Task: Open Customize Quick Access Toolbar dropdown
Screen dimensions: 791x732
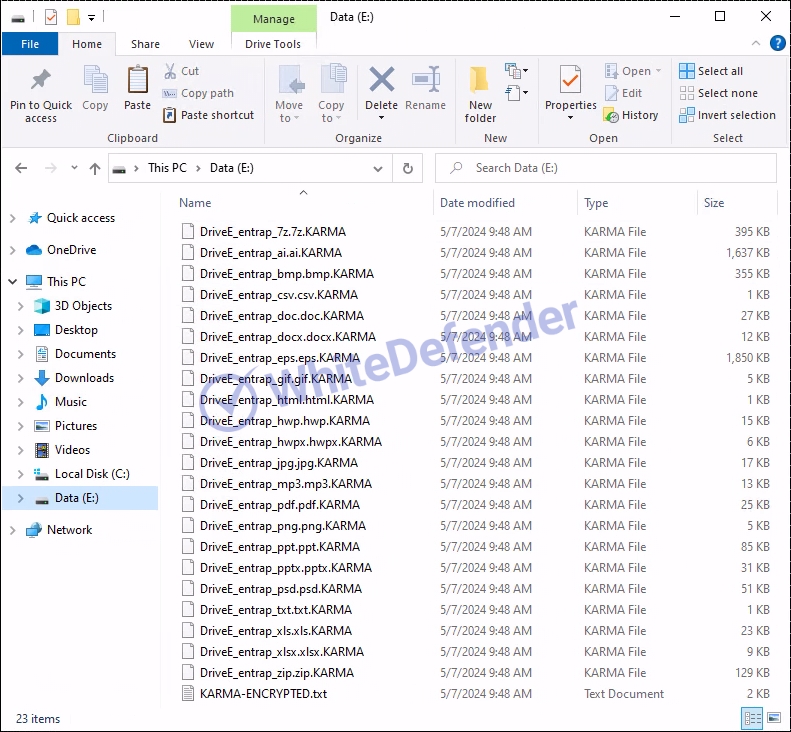Action: [91, 18]
